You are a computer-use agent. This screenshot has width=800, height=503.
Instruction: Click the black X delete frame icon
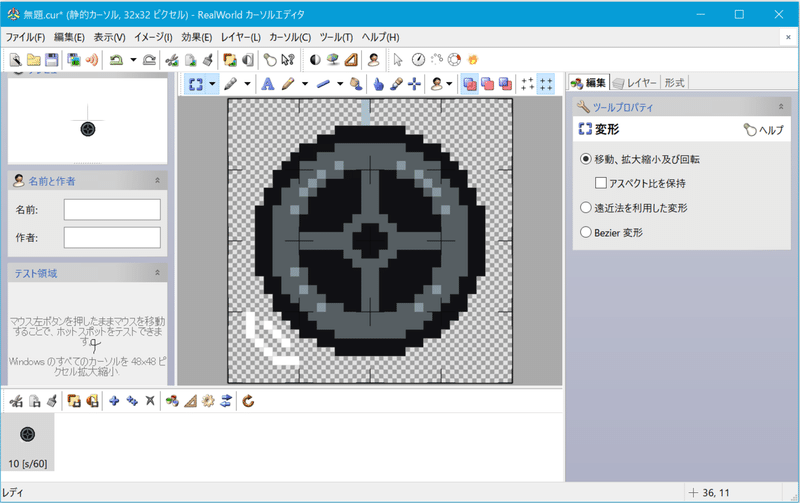tap(150, 401)
